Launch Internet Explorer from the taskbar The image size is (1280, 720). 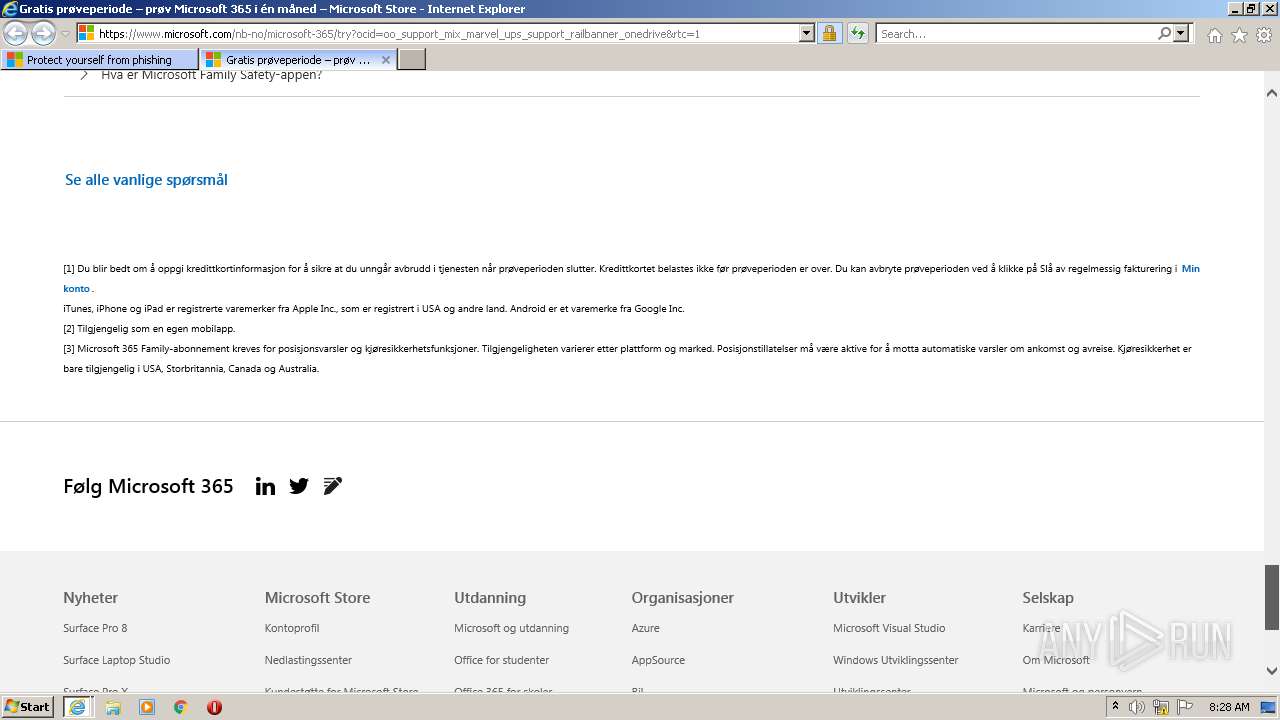point(77,707)
